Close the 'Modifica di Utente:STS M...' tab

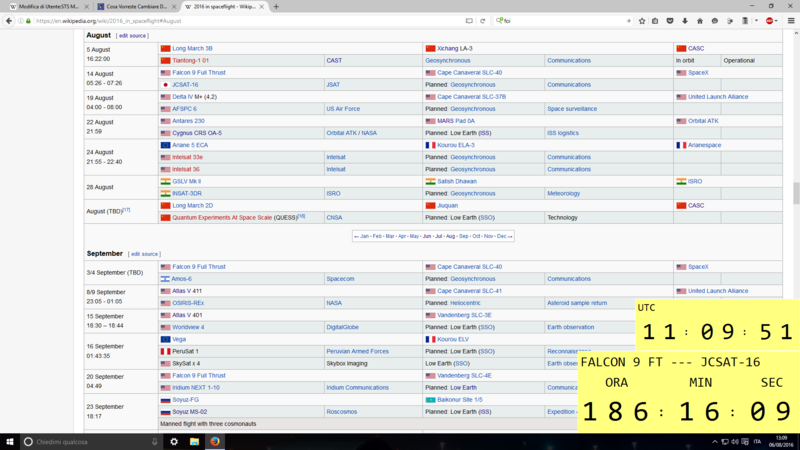coord(86,7)
